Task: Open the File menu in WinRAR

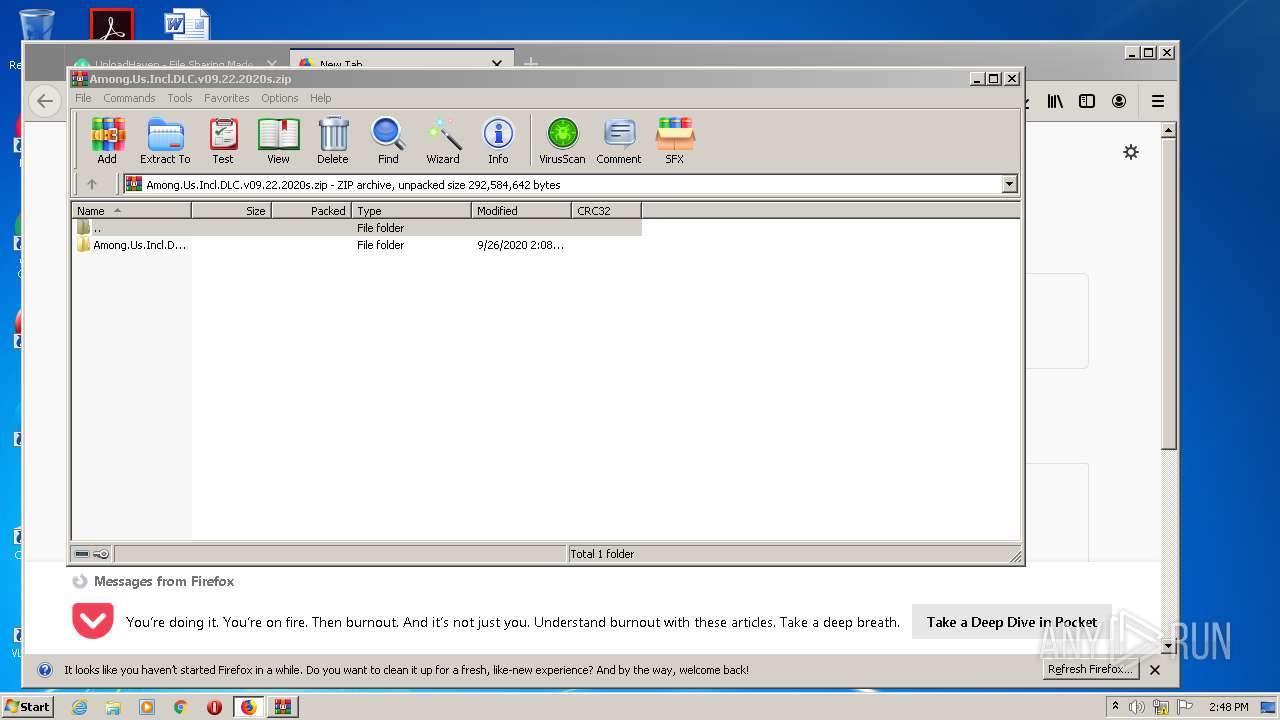Action: coord(83,98)
